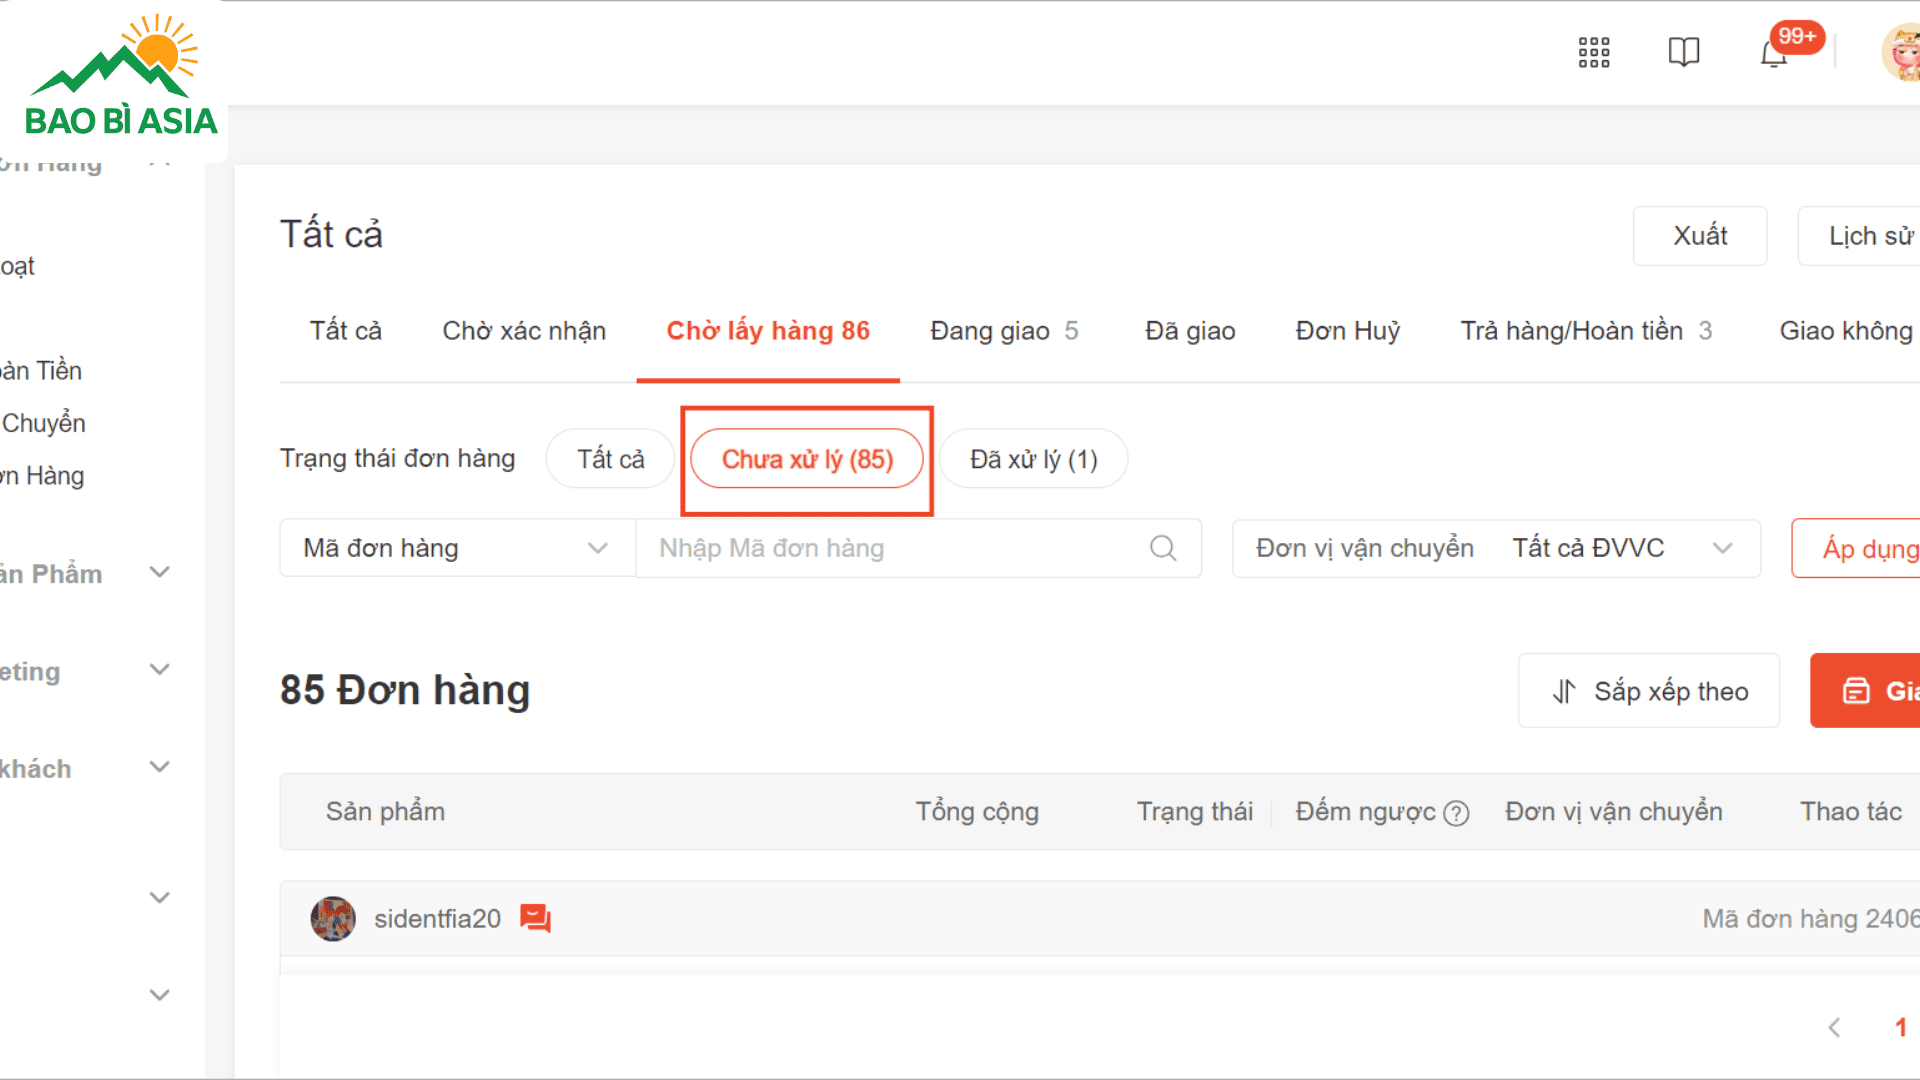Screen dimensions: 1920x1080
Task: Open the Mã đơn hàng search type dropdown
Action: point(457,548)
